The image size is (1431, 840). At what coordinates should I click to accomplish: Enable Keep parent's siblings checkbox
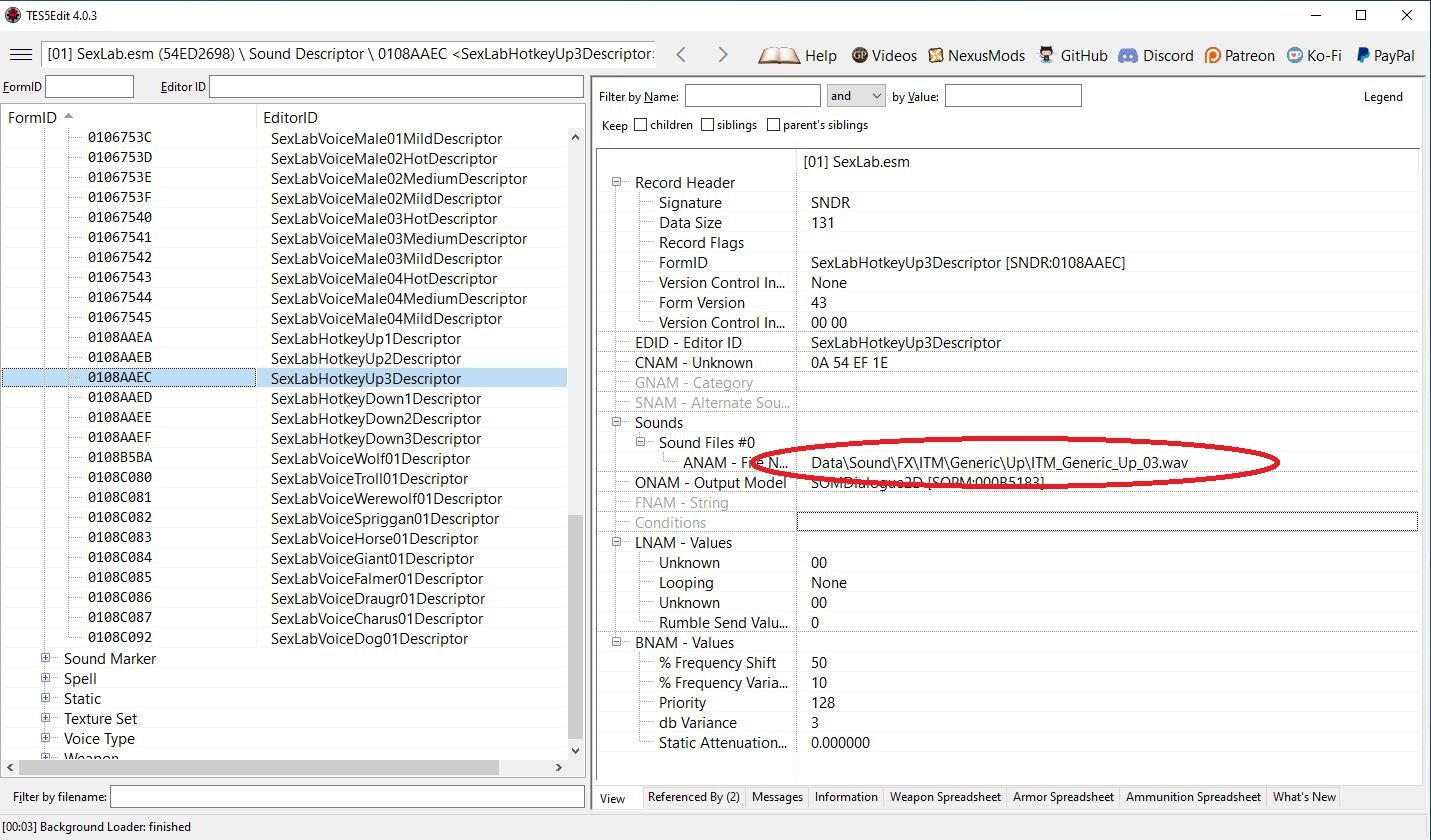point(773,125)
